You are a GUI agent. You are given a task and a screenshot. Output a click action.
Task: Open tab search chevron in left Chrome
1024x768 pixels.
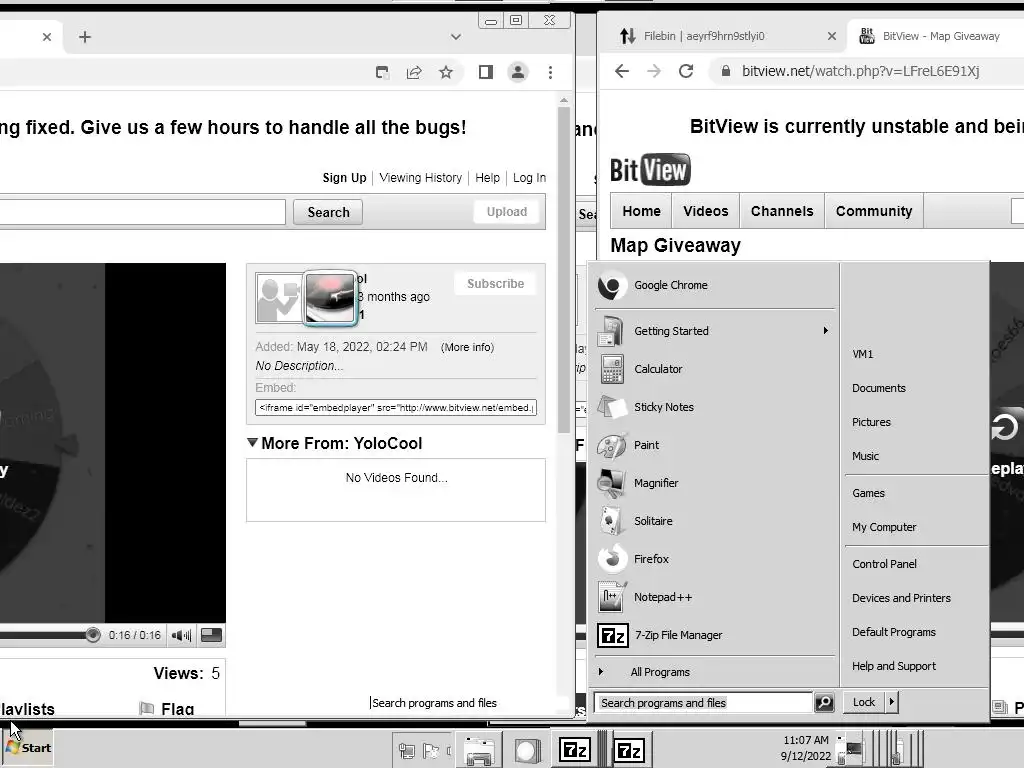point(456,37)
